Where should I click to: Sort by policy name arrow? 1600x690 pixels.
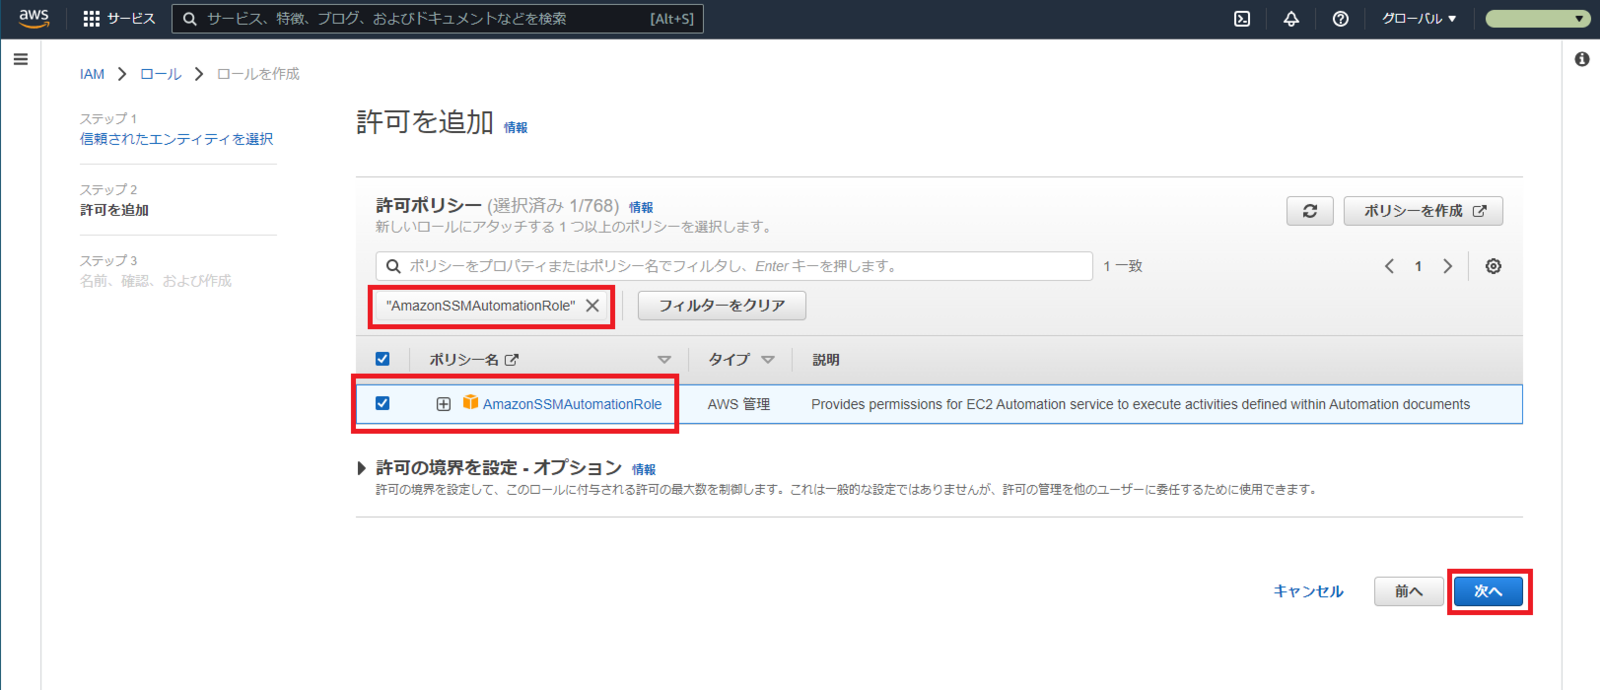click(x=664, y=359)
